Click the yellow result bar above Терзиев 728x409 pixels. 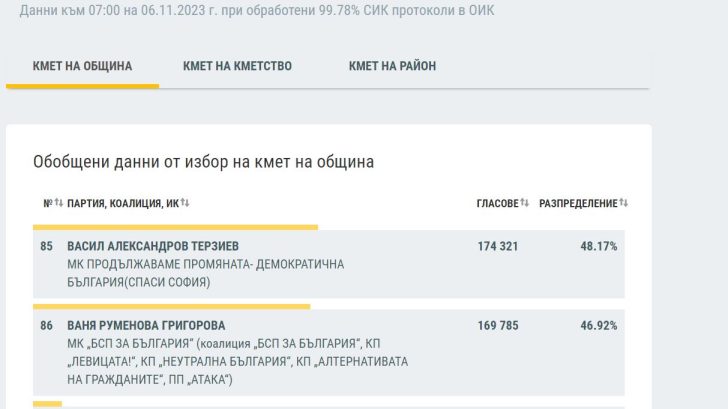[x=175, y=227]
